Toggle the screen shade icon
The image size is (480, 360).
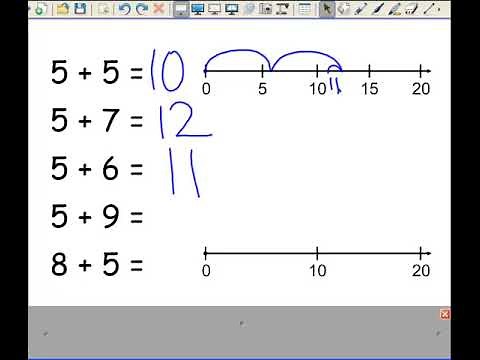click(x=181, y=9)
